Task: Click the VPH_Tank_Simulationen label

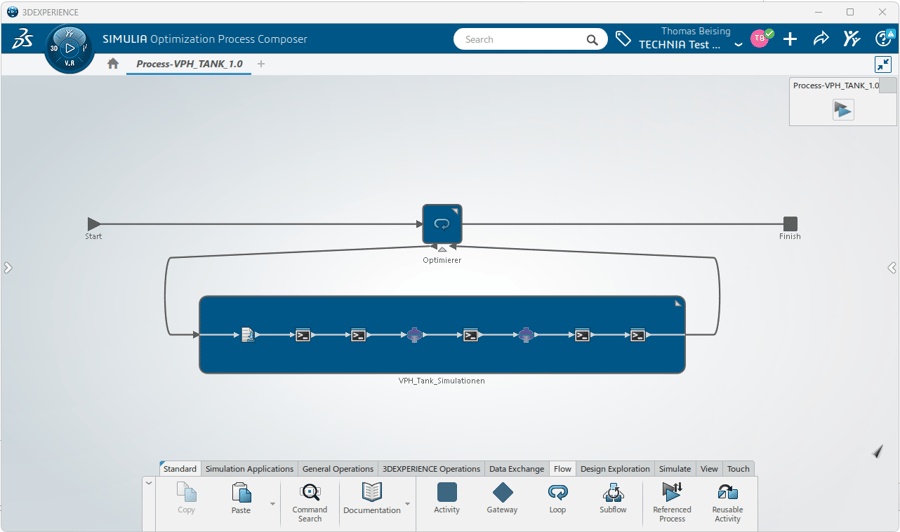Action: (x=441, y=380)
